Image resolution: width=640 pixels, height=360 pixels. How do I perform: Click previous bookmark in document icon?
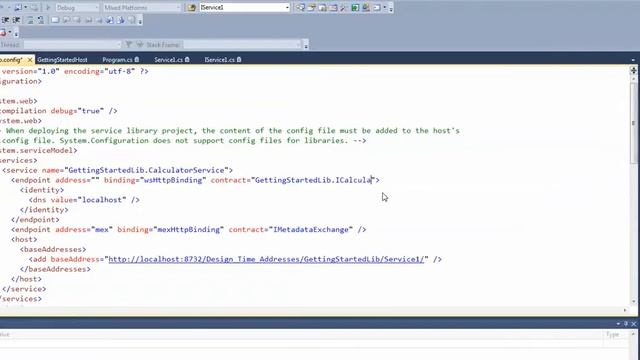point(110,20)
